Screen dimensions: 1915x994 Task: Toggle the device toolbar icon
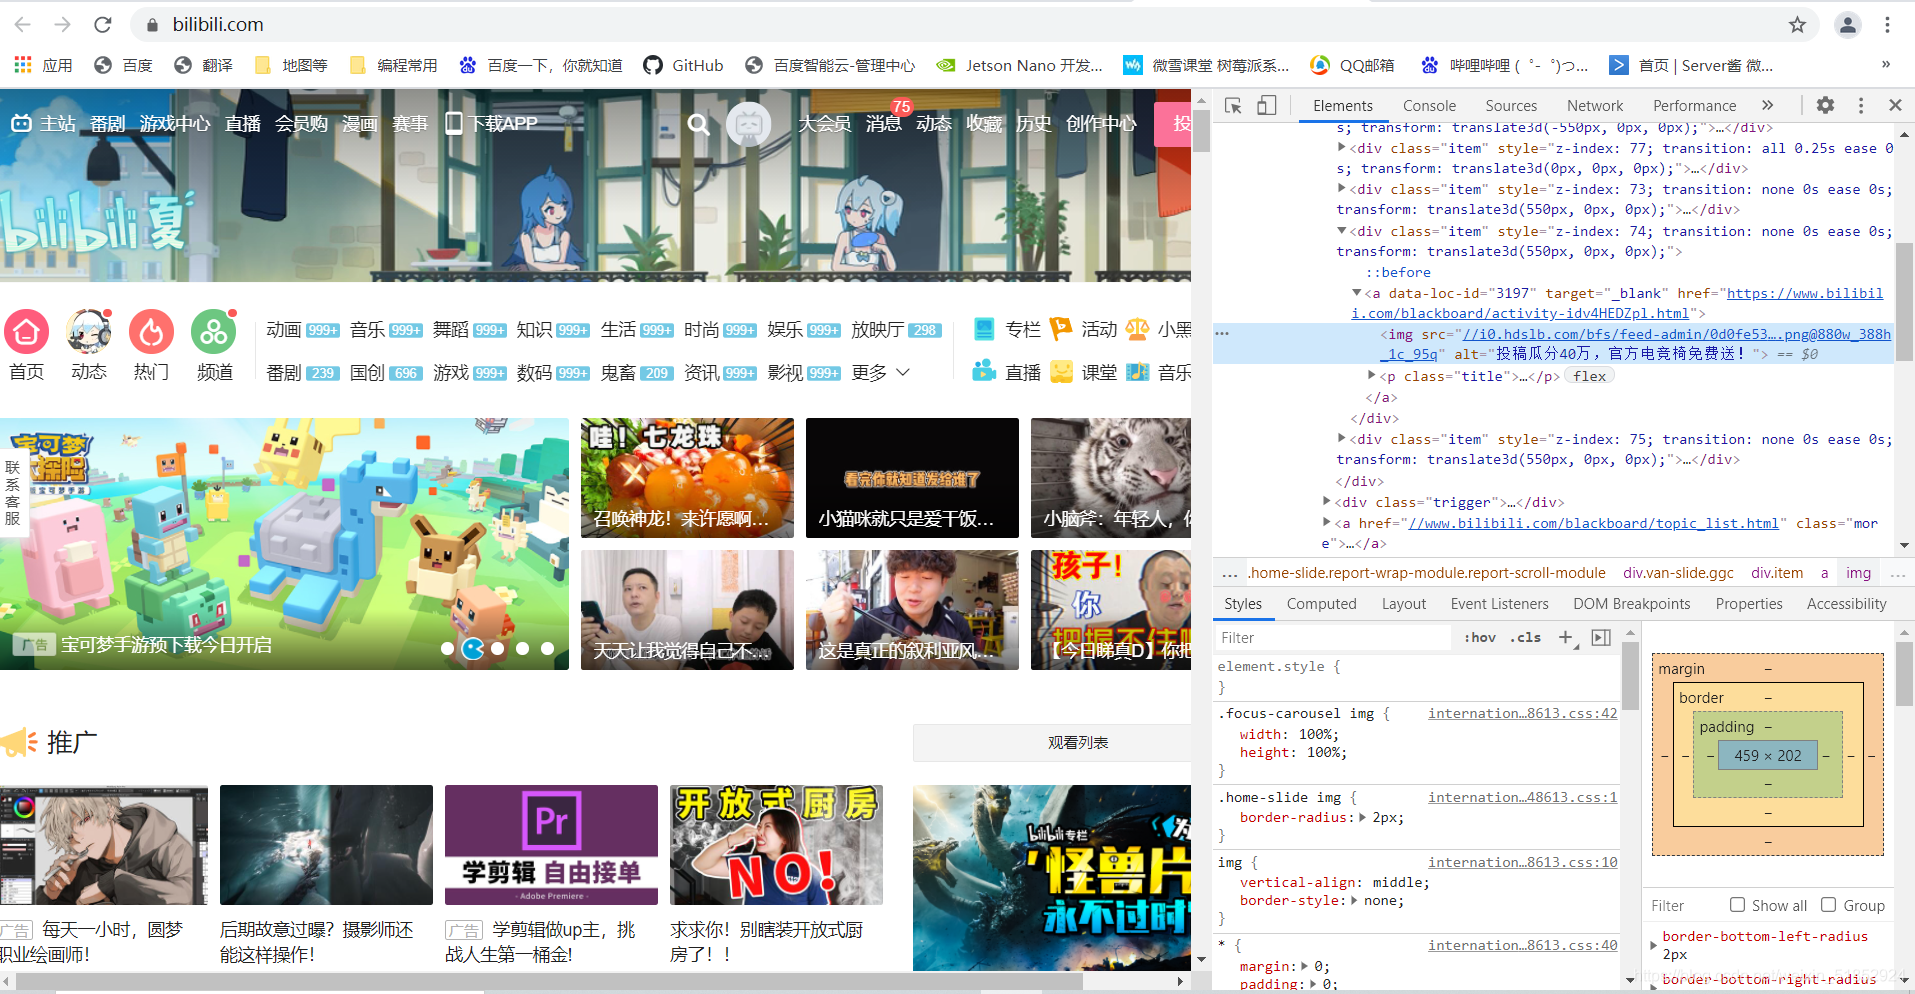click(x=1266, y=105)
